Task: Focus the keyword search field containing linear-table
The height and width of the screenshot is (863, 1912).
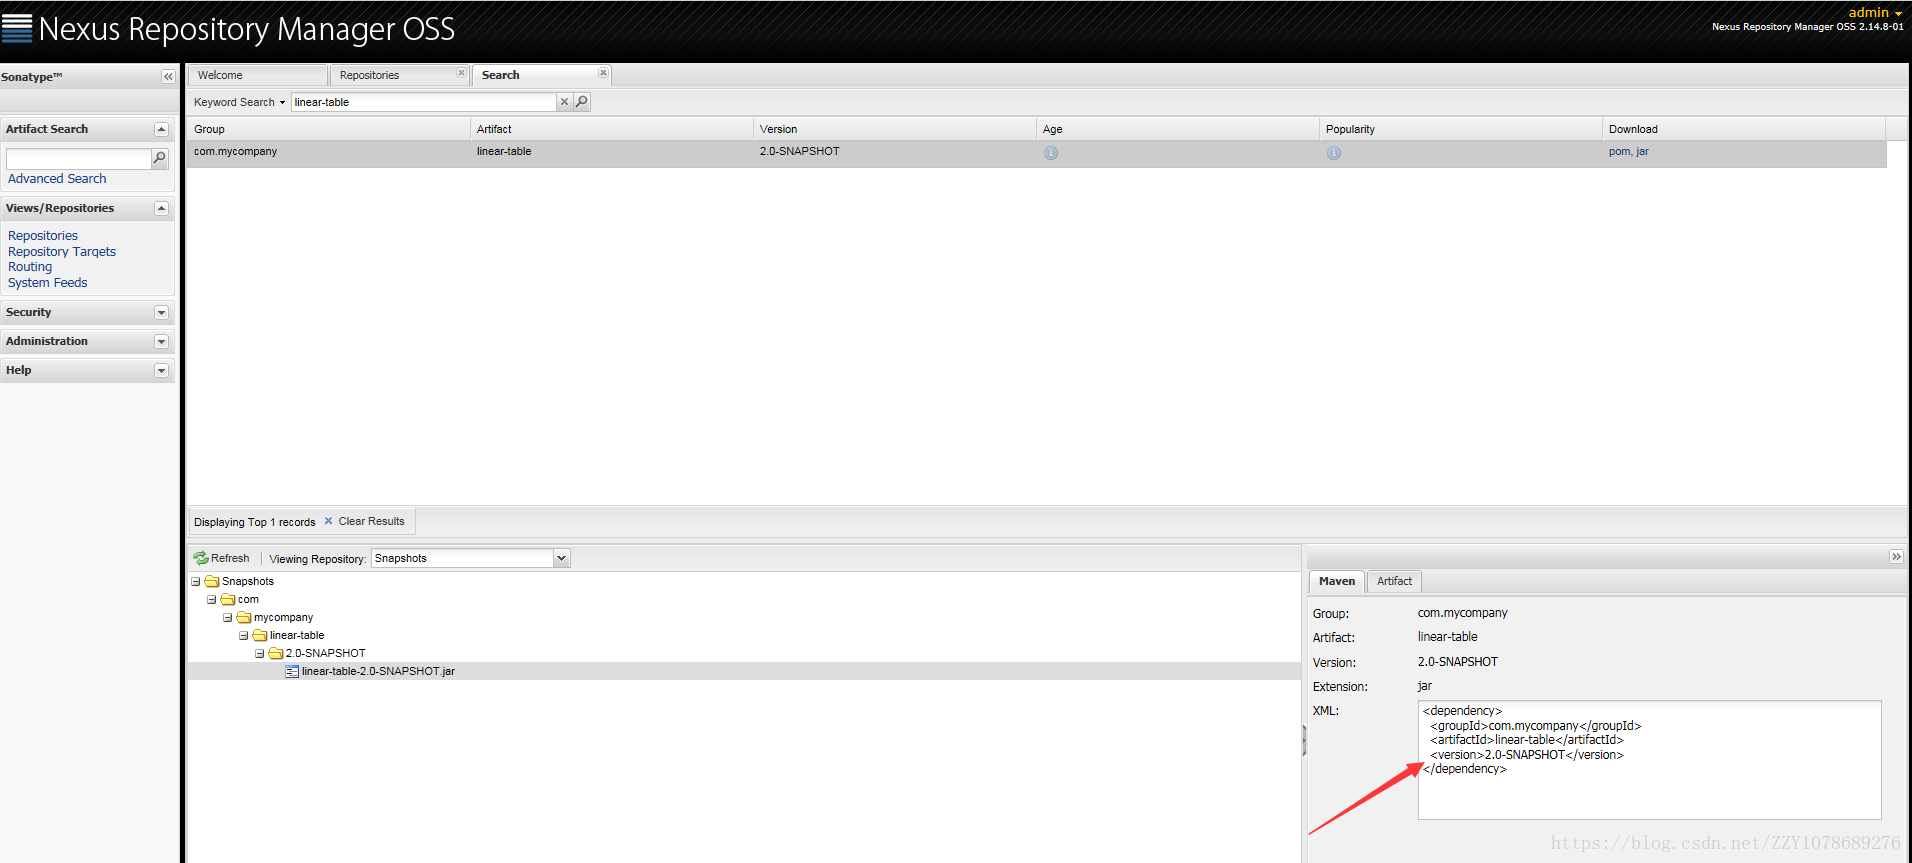Action: coord(423,102)
